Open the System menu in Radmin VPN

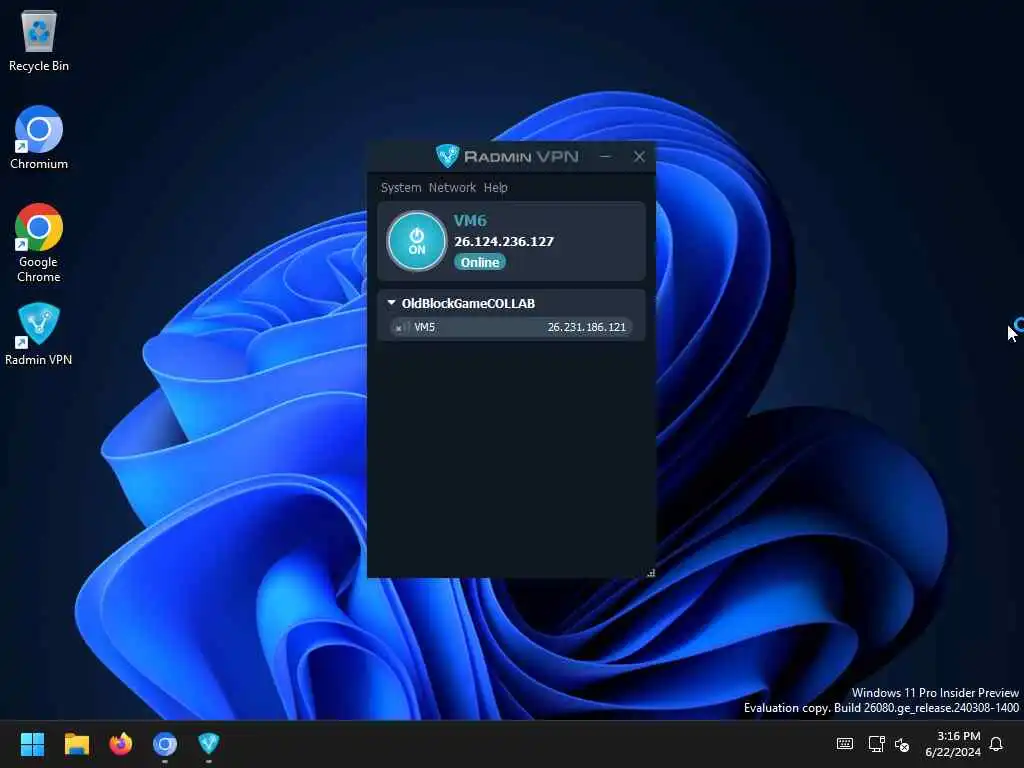pos(401,187)
